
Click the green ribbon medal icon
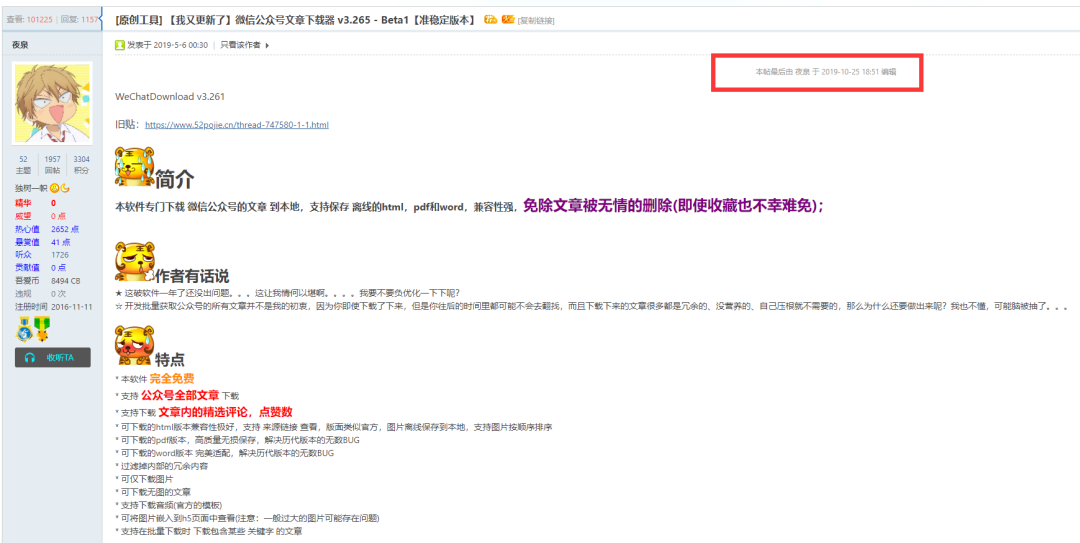[42, 328]
